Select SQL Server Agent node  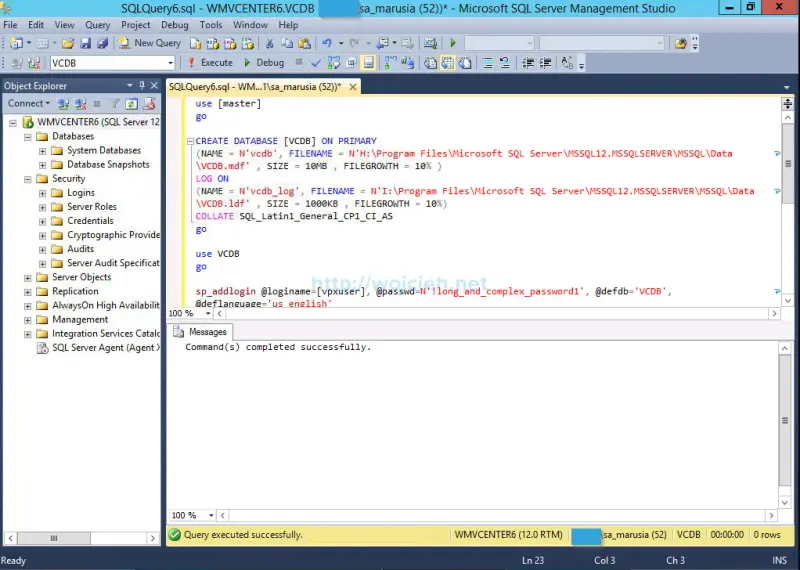pyautogui.click(x=106, y=348)
